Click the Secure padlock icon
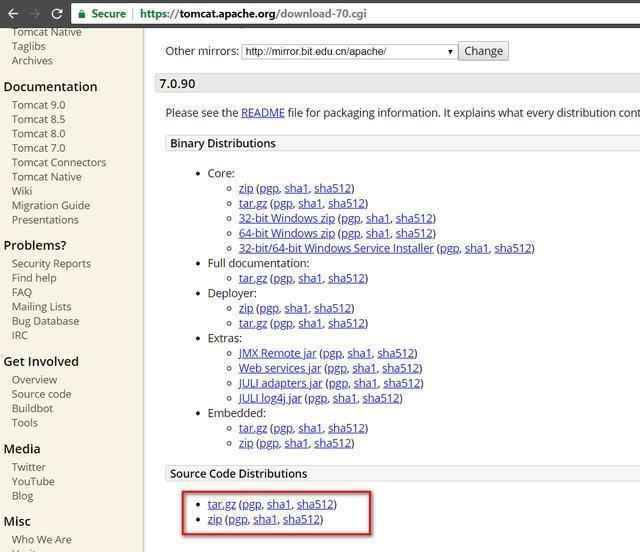640x552 pixels. (82, 14)
